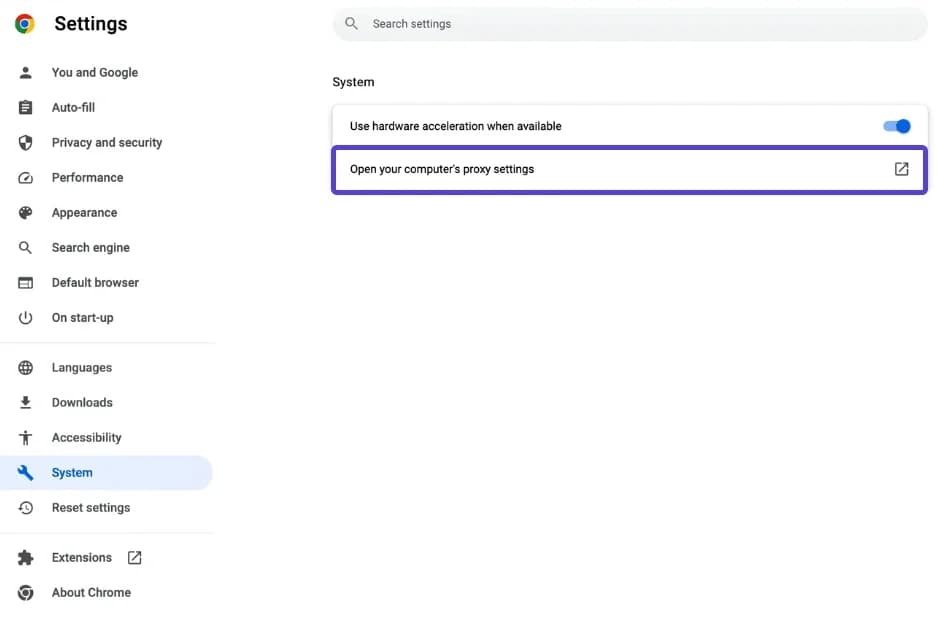Click the Languages sidebar entry
Image resolution: width=940 pixels, height=630 pixels.
tap(80, 367)
